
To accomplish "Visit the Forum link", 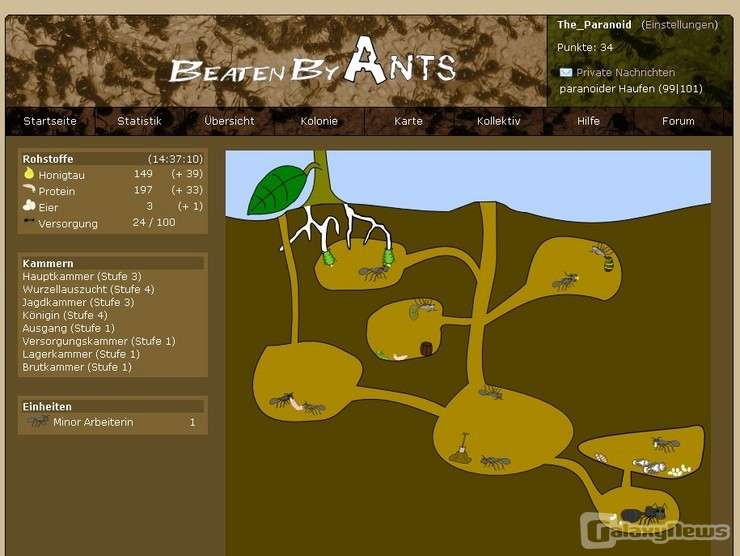I will click(678, 121).
